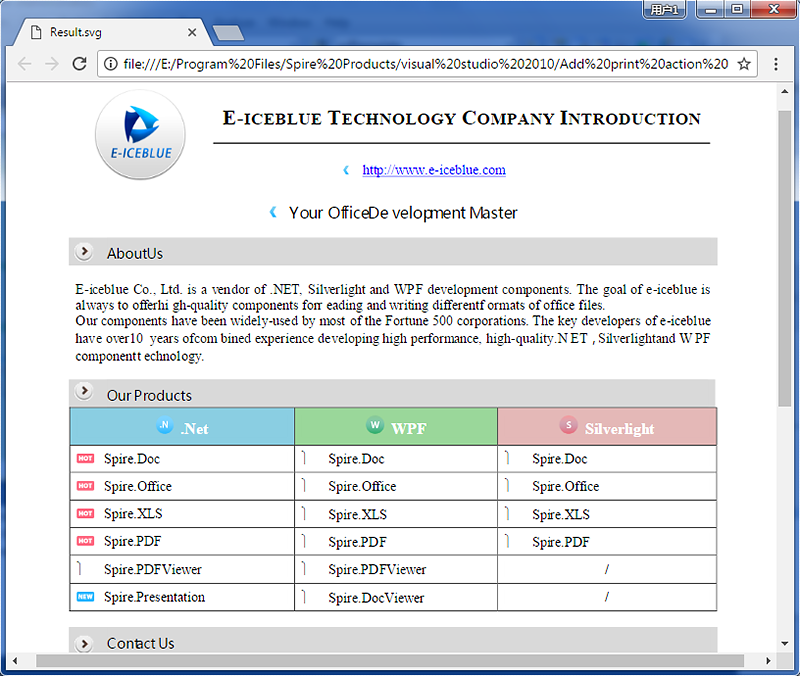800x676 pixels.
Task: Click the horizontal scrollbar left arrow
Action: (15, 661)
